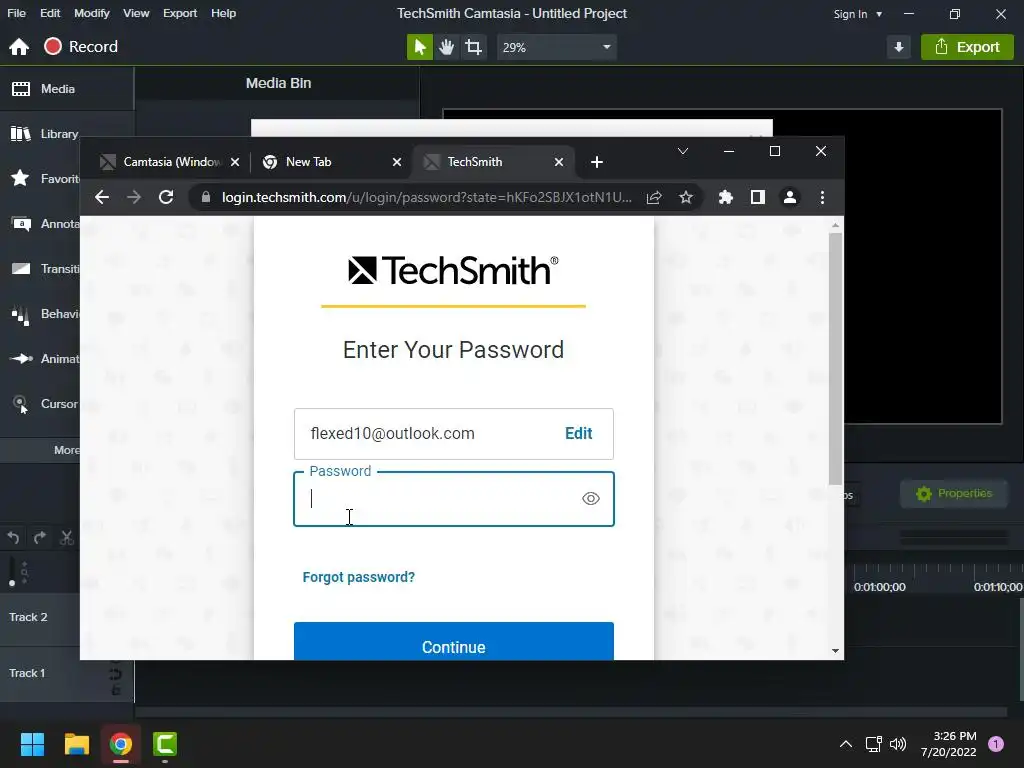Open the Favorites star panel
The image size is (1024, 768).
pos(43,178)
